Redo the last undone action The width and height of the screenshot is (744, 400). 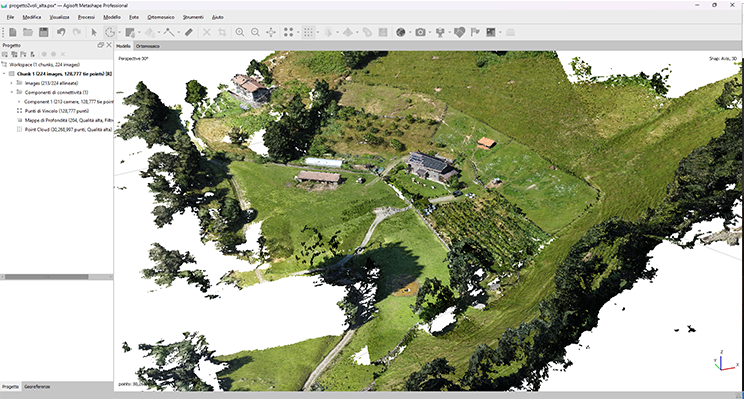(x=77, y=32)
